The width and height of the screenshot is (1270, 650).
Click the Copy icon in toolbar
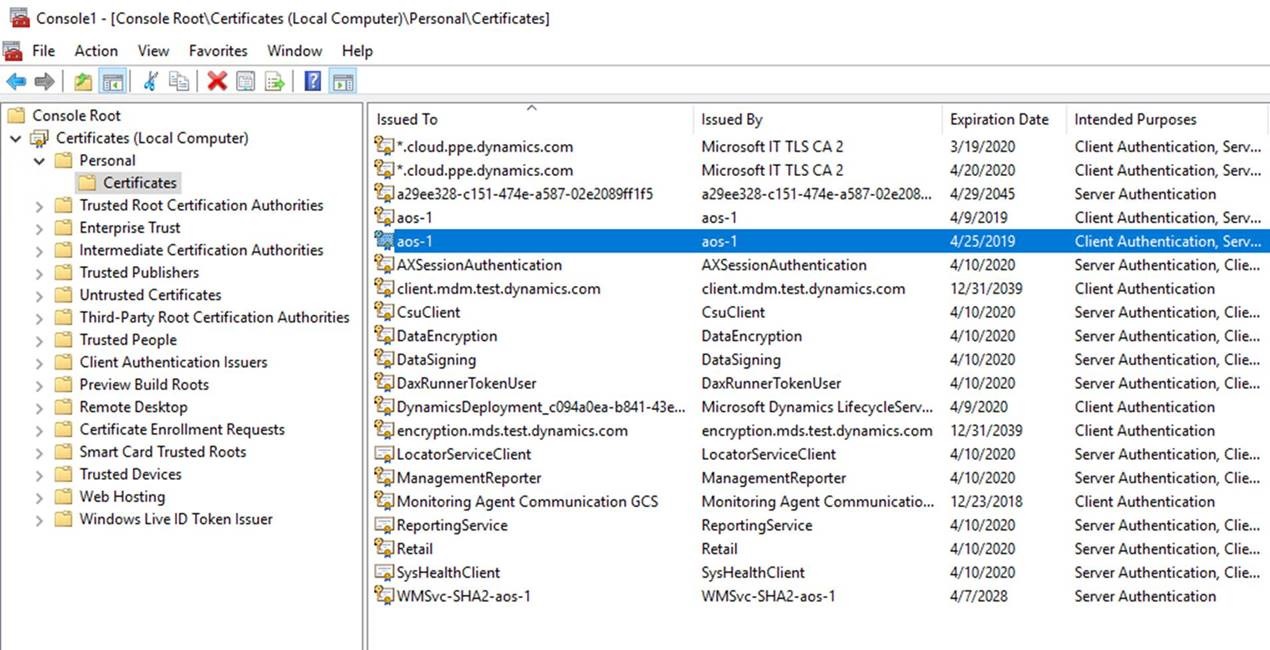coord(179,82)
